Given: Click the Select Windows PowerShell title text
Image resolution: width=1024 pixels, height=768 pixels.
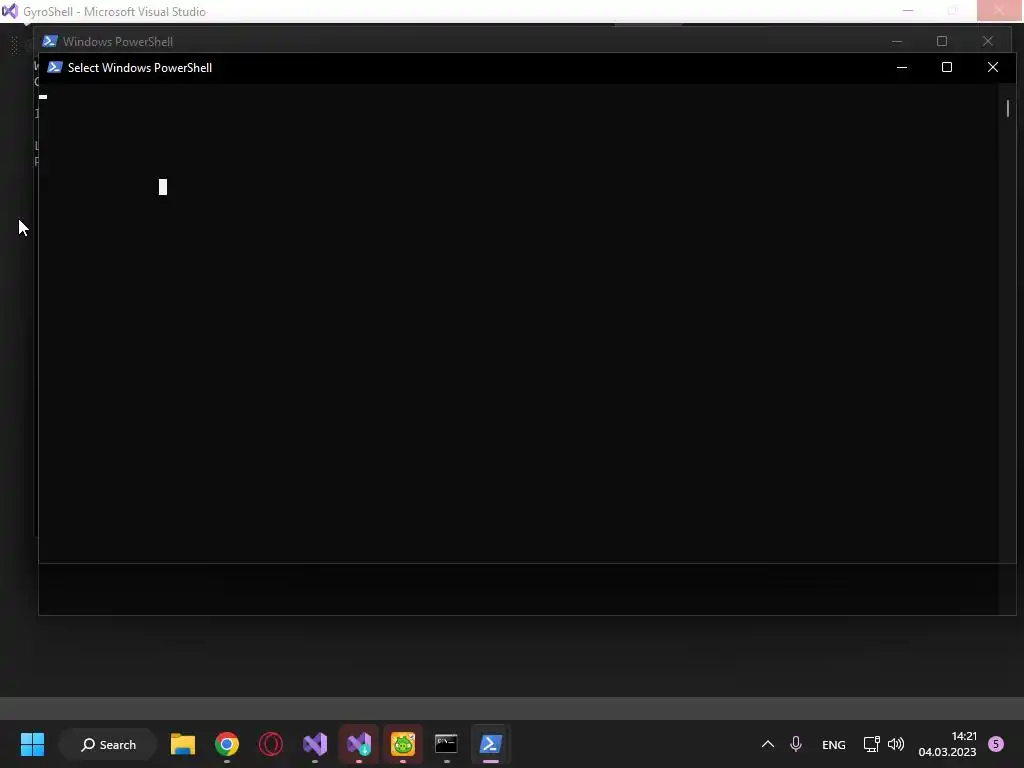Looking at the screenshot, I should tap(140, 68).
